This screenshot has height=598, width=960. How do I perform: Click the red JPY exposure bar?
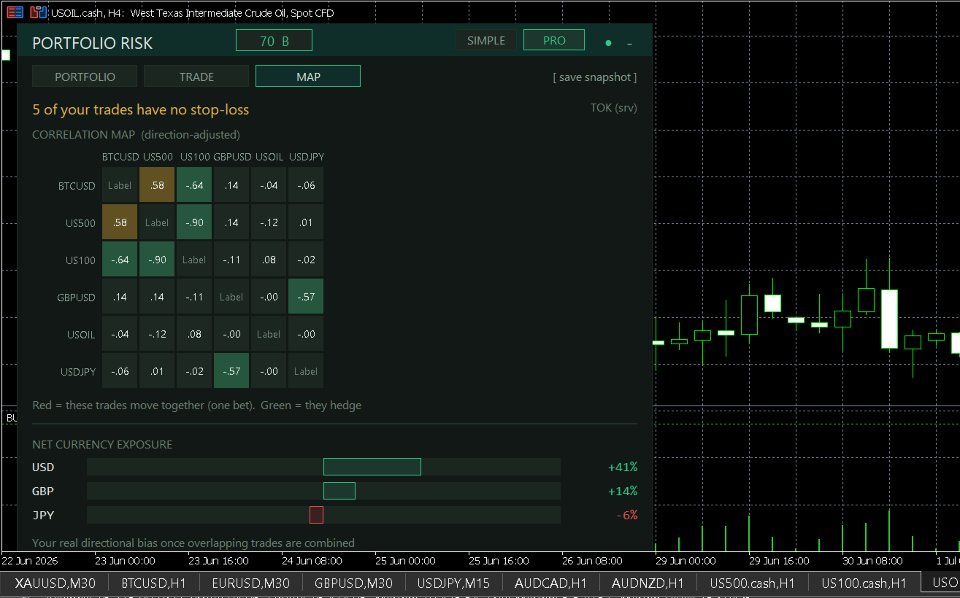pyautogui.click(x=316, y=515)
